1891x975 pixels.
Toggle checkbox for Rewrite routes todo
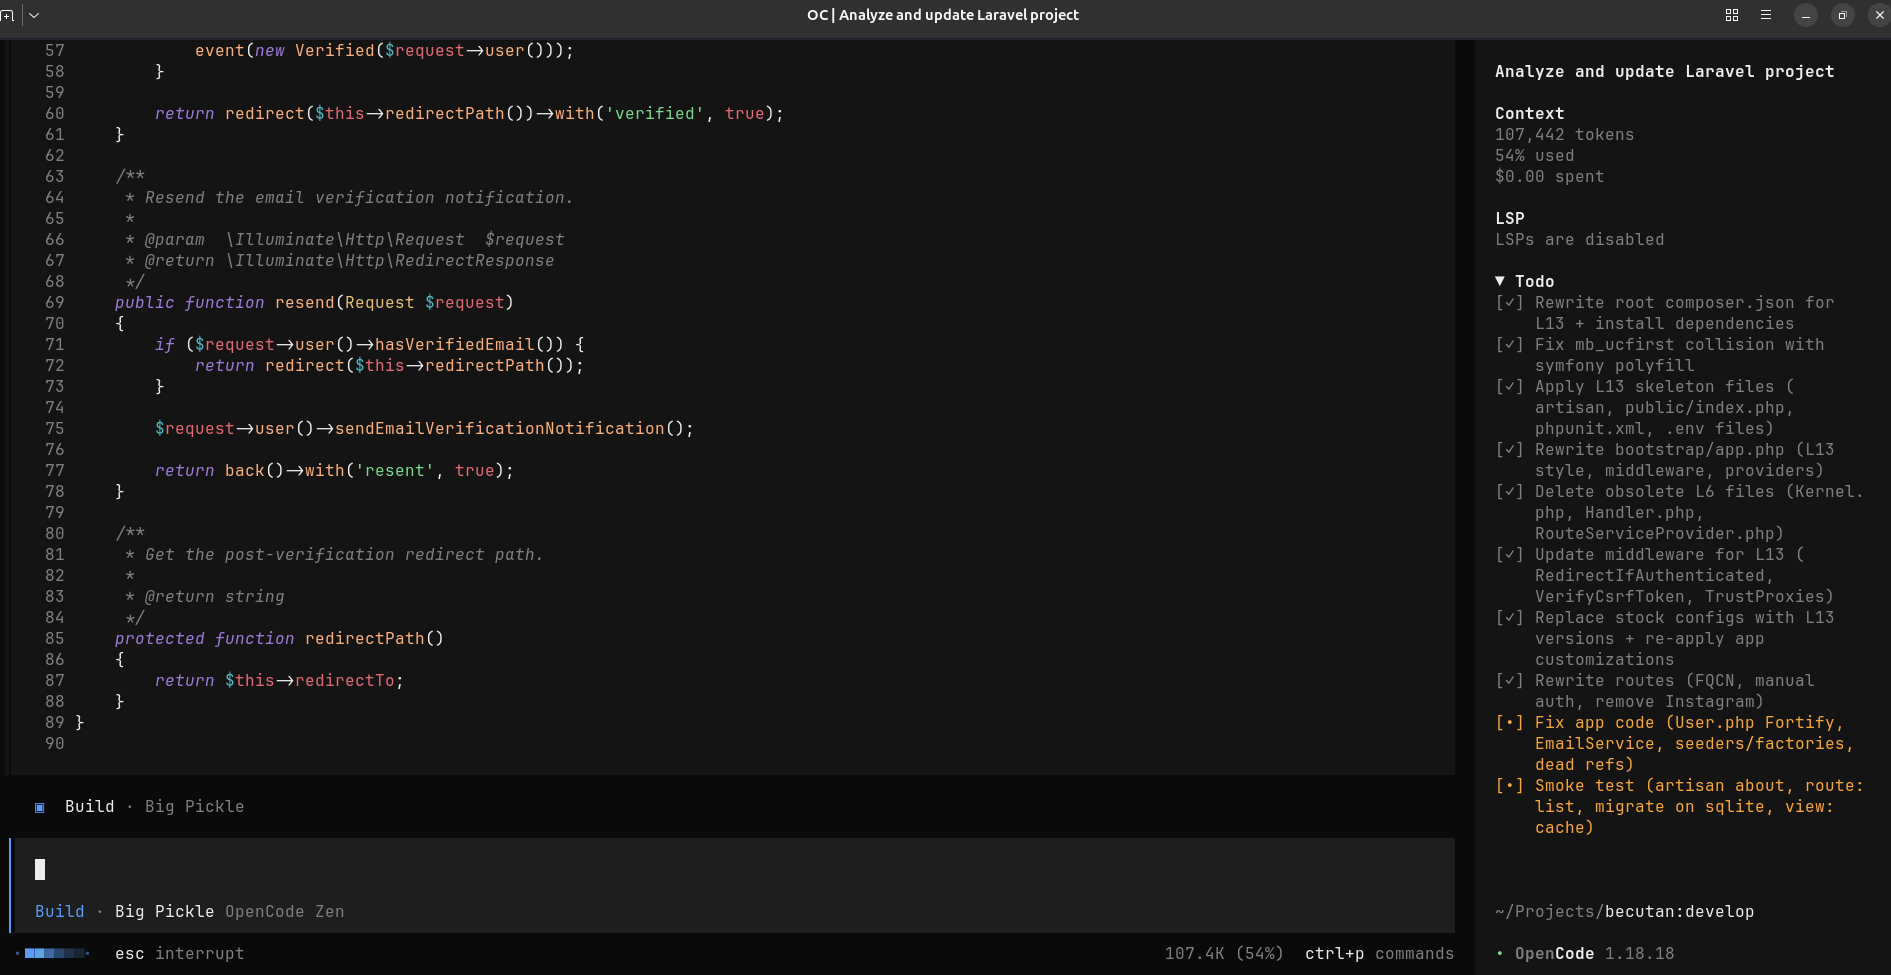[x=1509, y=680]
